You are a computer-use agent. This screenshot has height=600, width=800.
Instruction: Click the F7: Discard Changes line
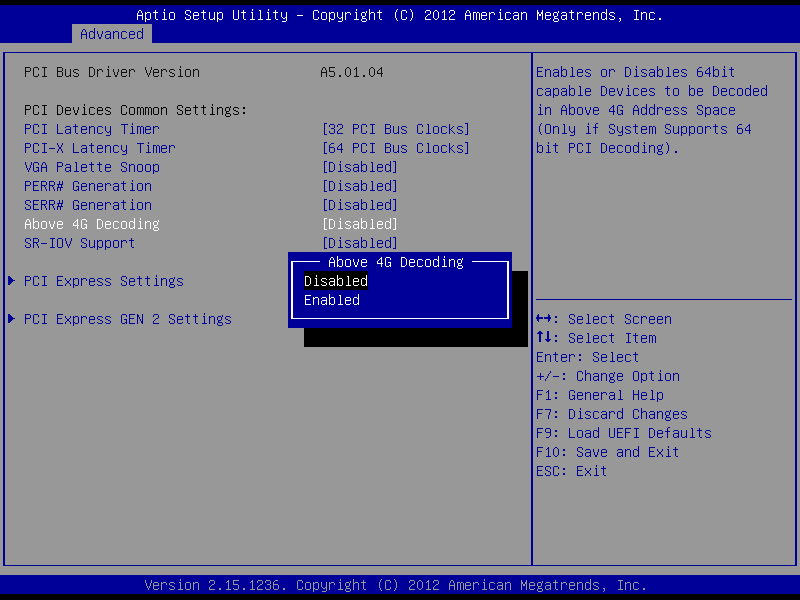612,414
